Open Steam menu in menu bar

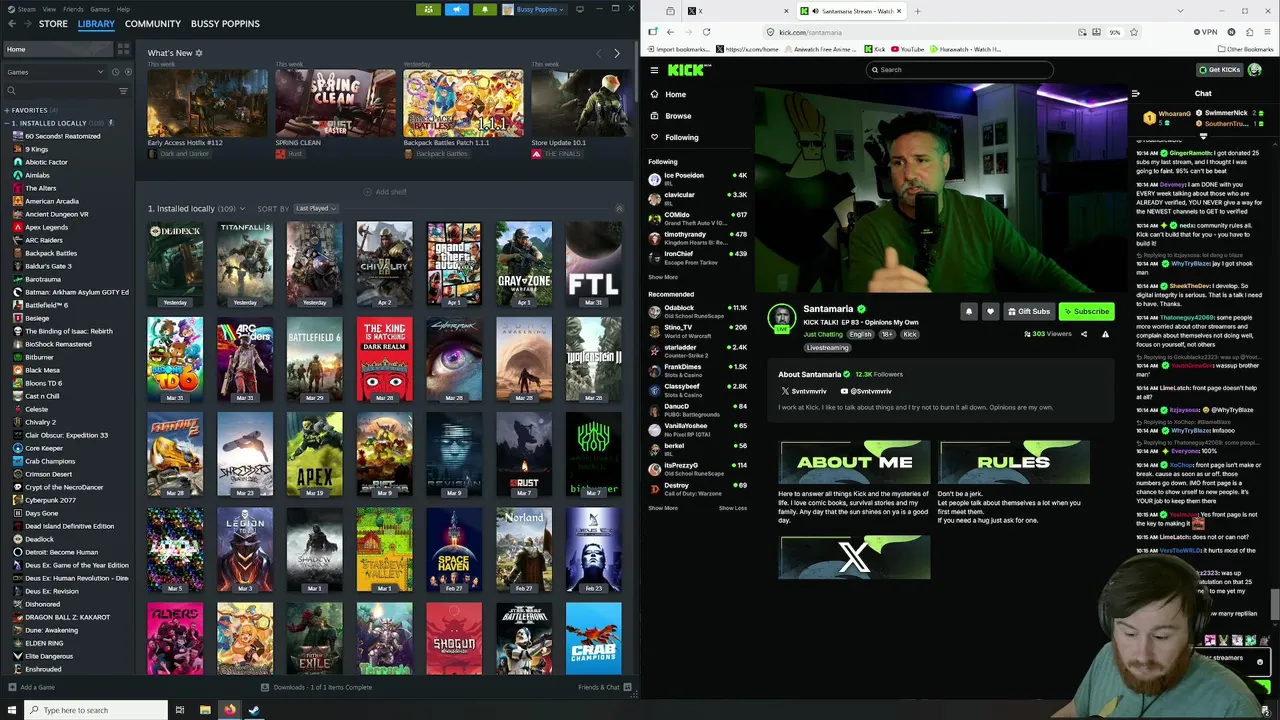(x=26, y=9)
